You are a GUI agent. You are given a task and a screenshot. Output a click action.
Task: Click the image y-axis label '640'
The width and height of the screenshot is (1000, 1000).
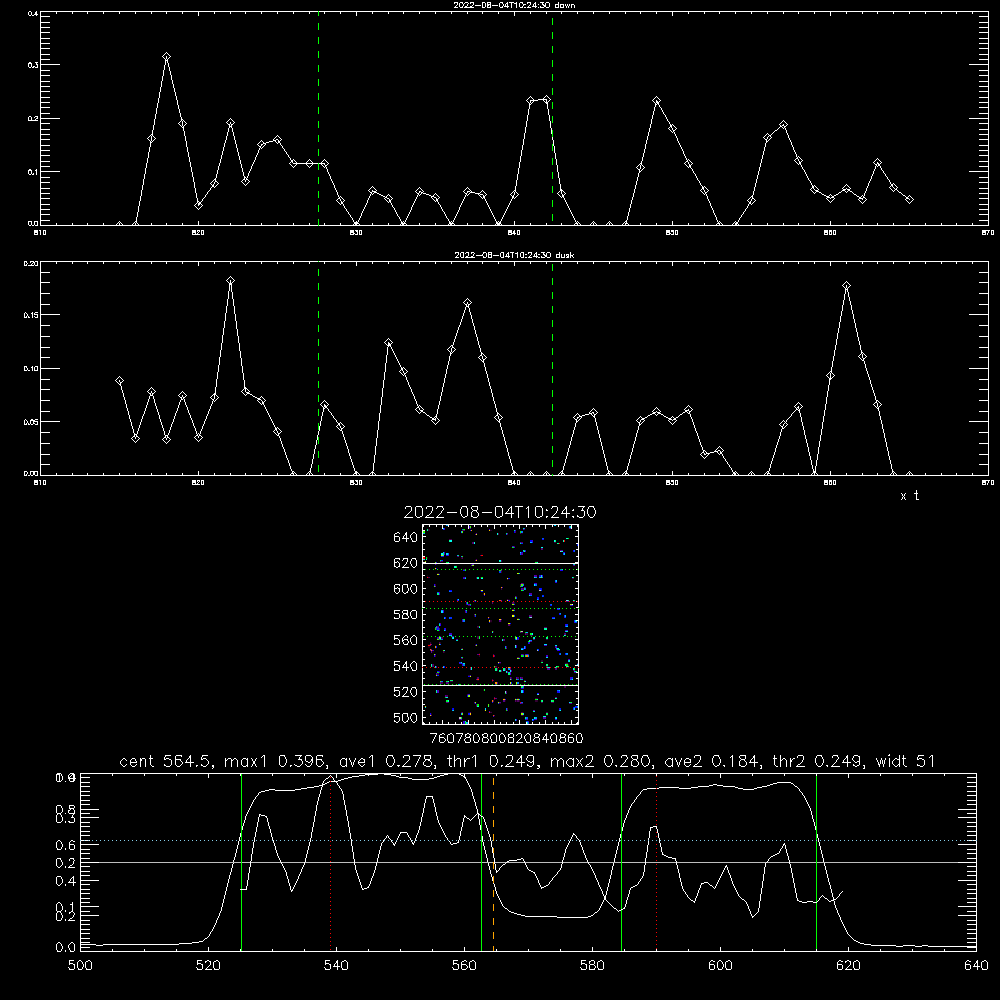406,537
